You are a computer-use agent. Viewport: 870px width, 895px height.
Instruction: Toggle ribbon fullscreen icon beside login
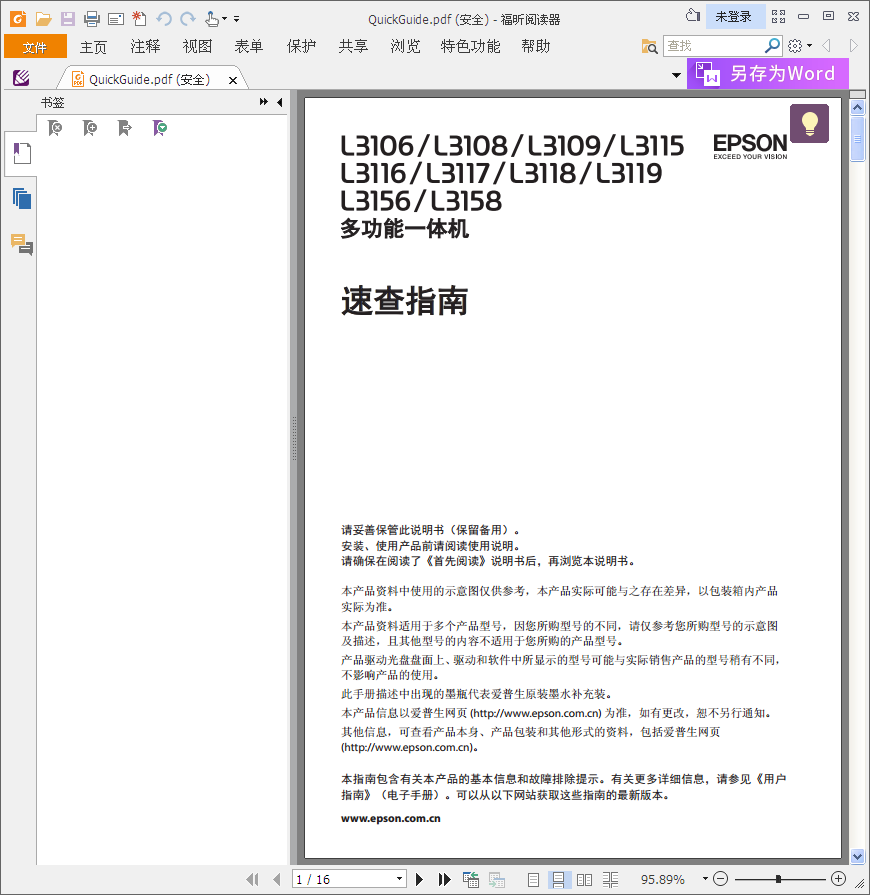778,17
